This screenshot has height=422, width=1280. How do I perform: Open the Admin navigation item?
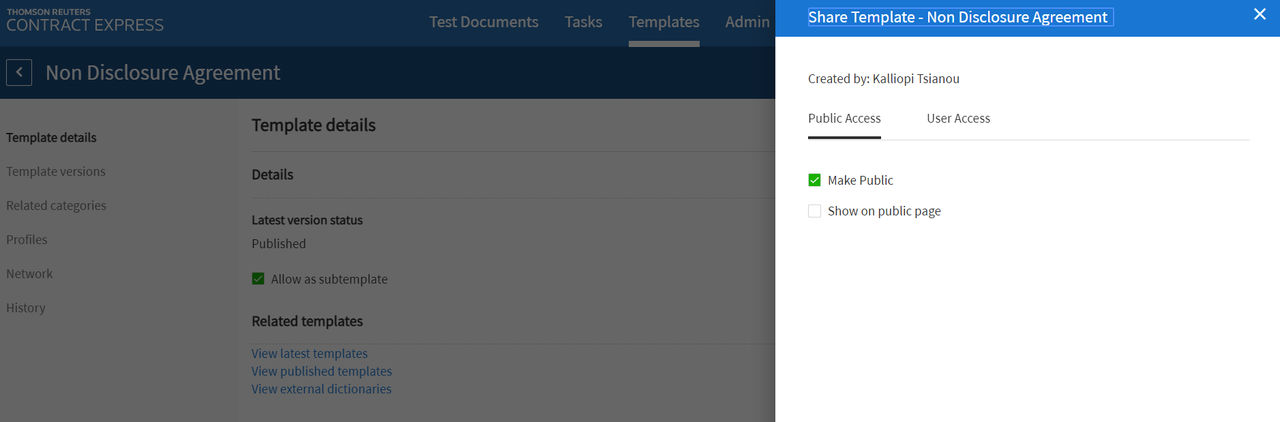747,22
